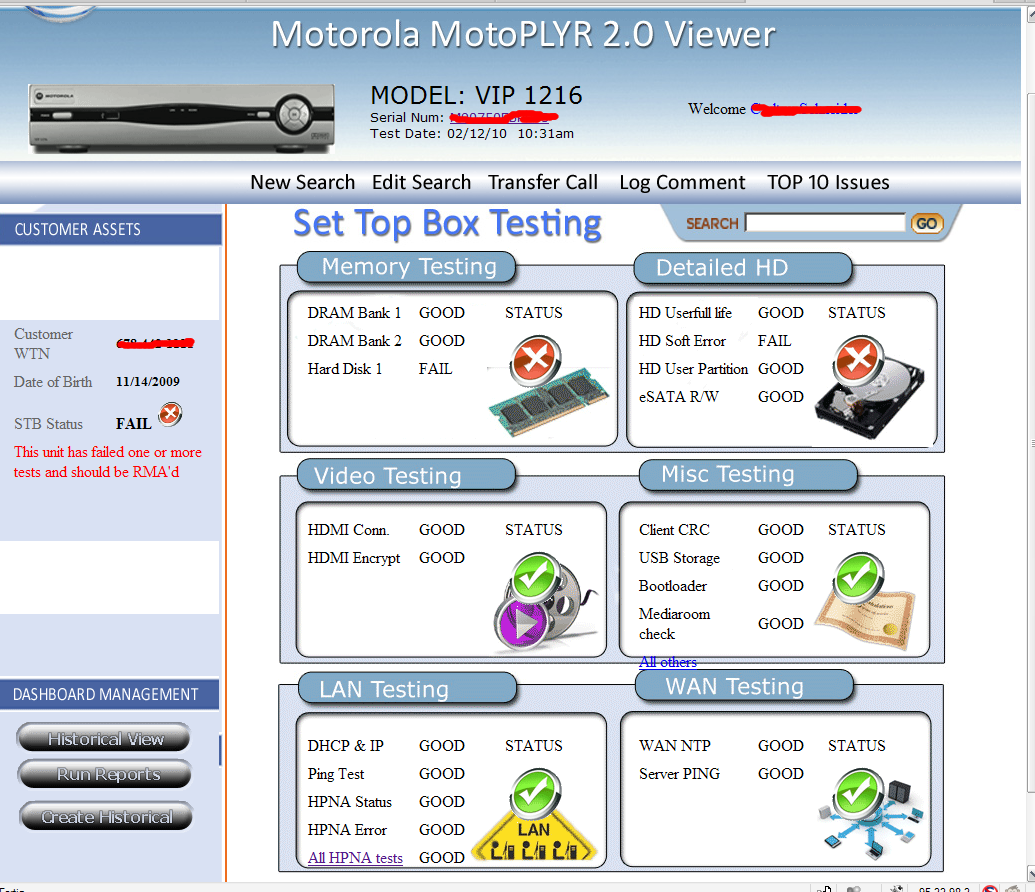Open TOP 10 Issues

click(x=828, y=182)
